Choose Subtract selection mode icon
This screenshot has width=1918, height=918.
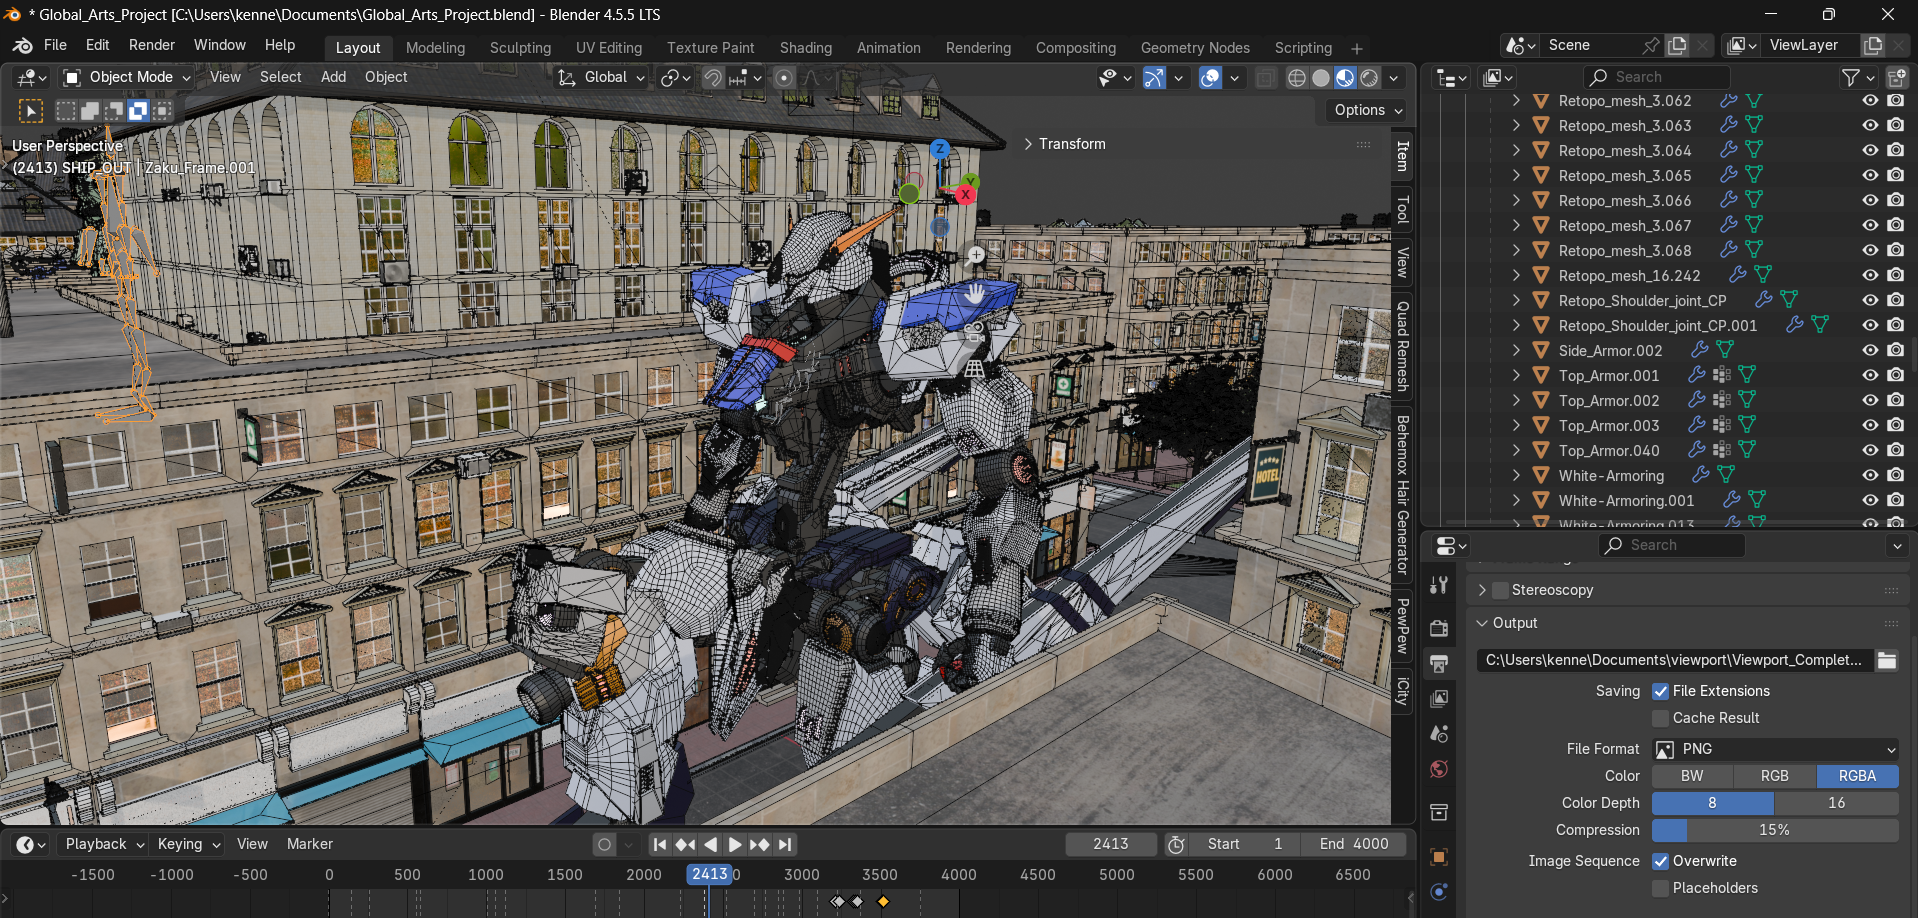pyautogui.click(x=114, y=111)
